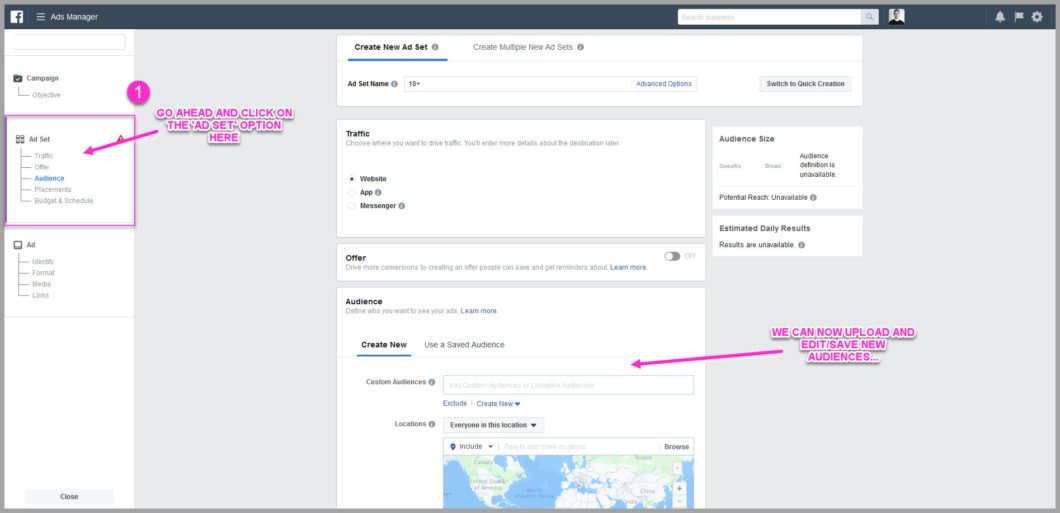Click info icon beside Create Multiple New Ad Sets
Viewport: 1060px width, 513px height.
(581, 47)
